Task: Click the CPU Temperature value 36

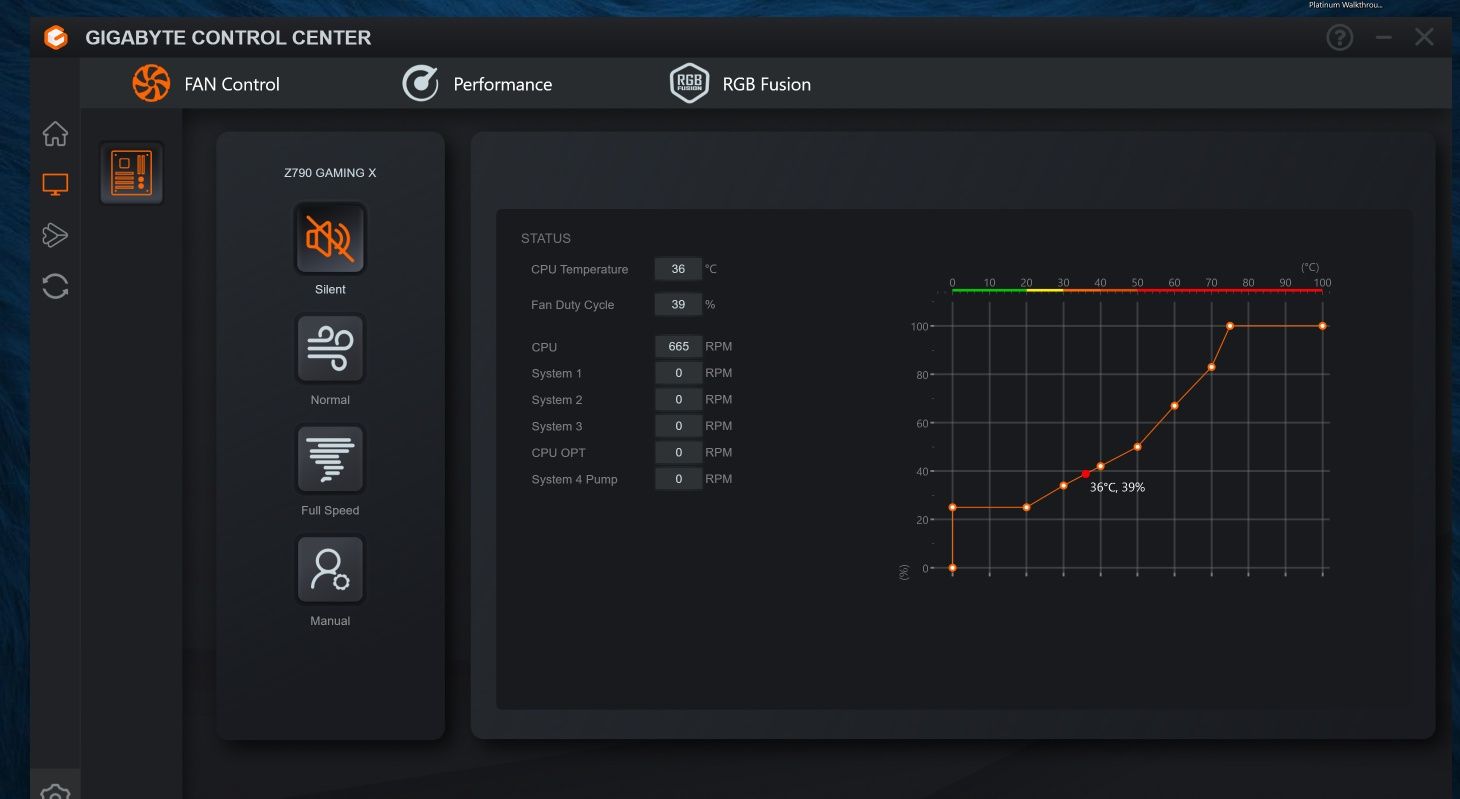Action: tap(678, 269)
